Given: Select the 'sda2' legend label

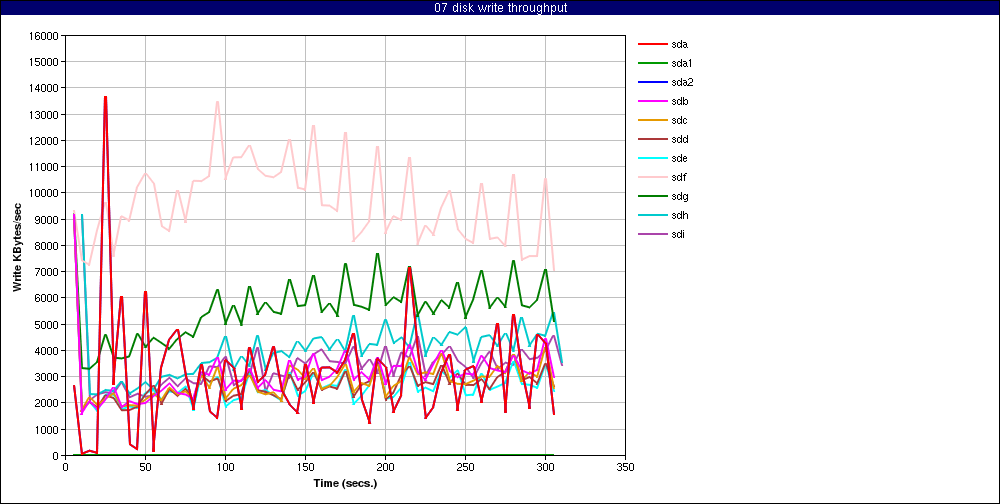Looking at the screenshot, I should [x=682, y=82].
